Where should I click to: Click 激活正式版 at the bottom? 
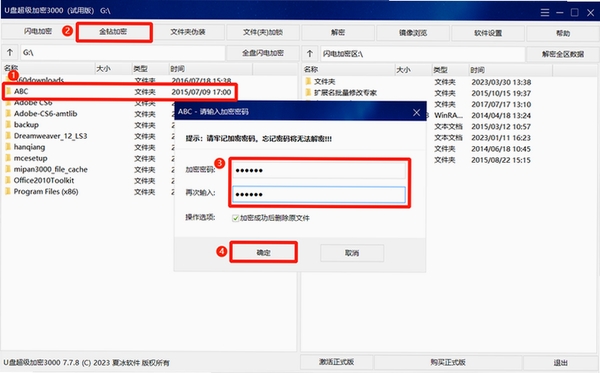[336, 362]
